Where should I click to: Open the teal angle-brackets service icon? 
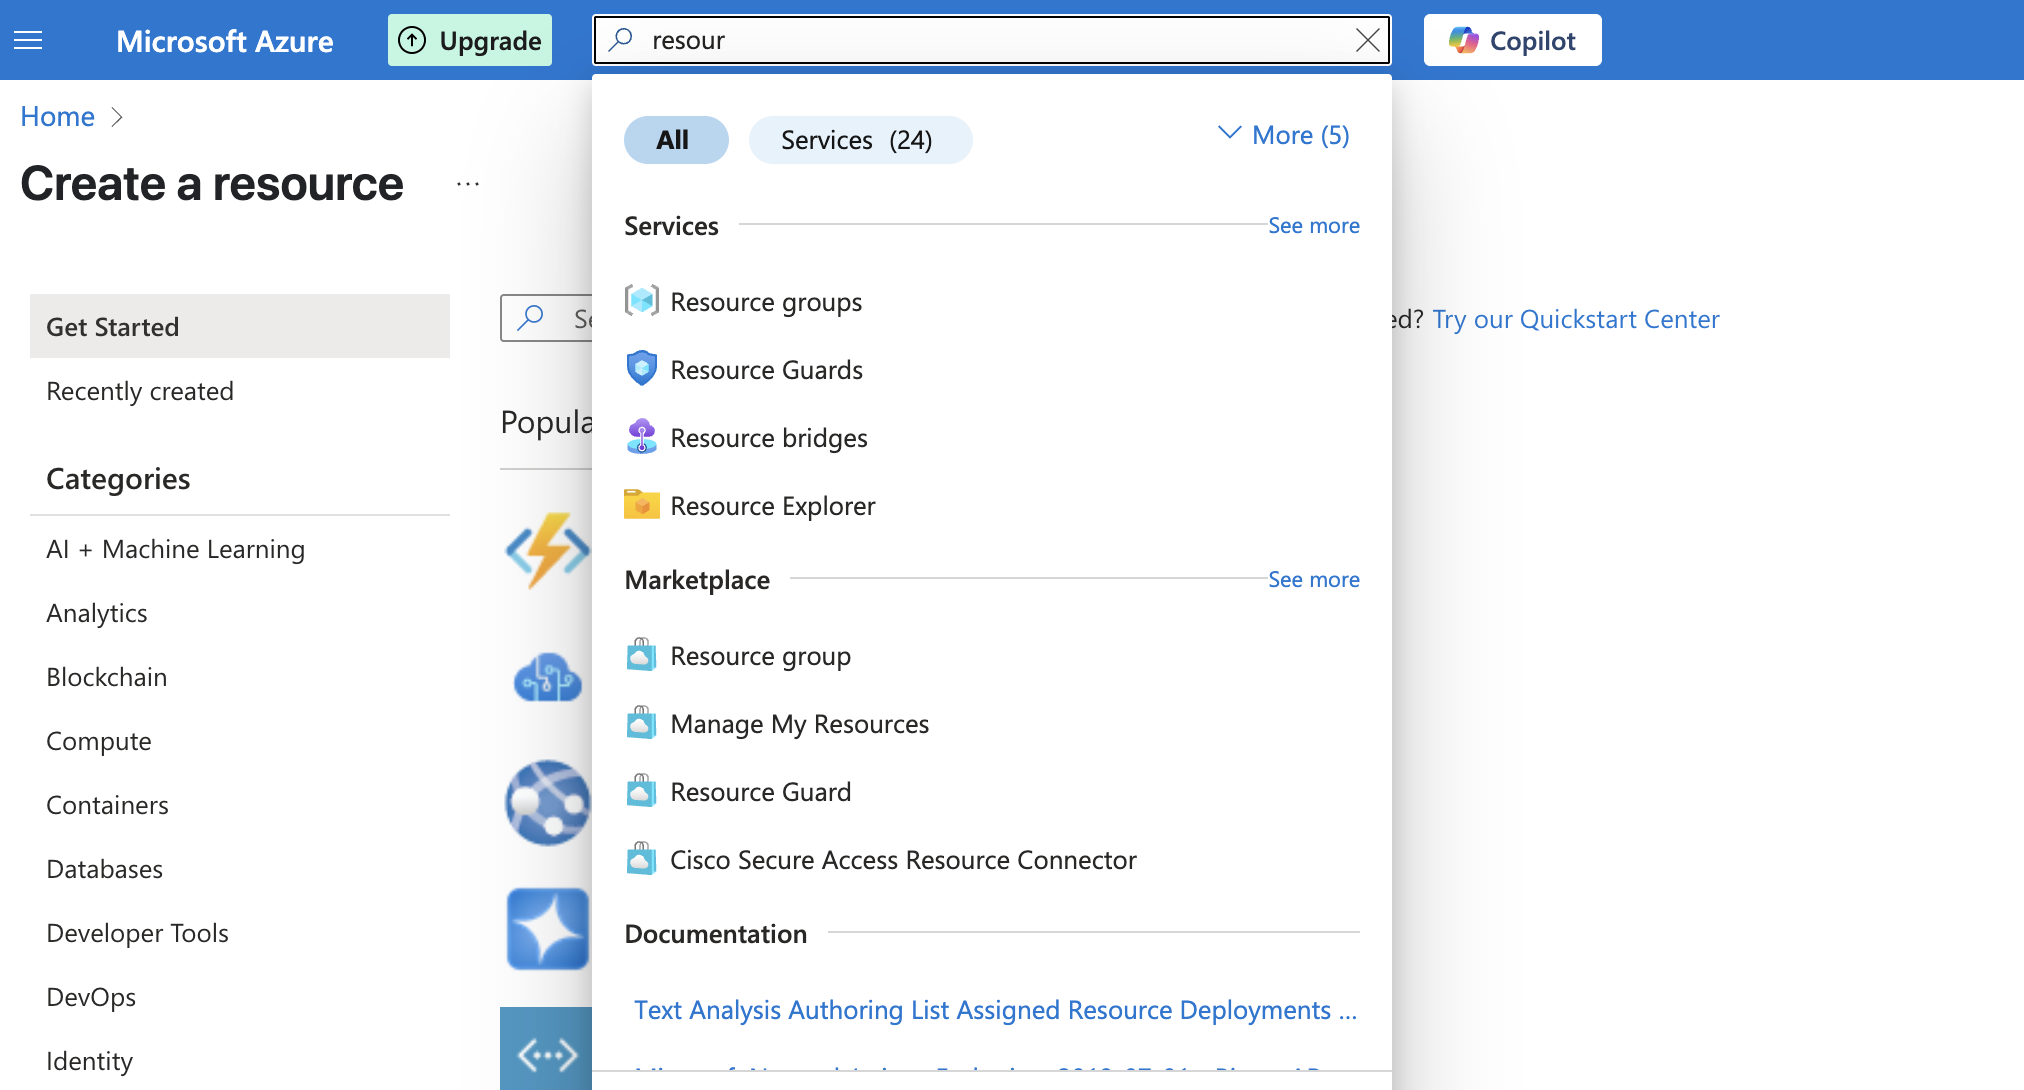tap(547, 1049)
